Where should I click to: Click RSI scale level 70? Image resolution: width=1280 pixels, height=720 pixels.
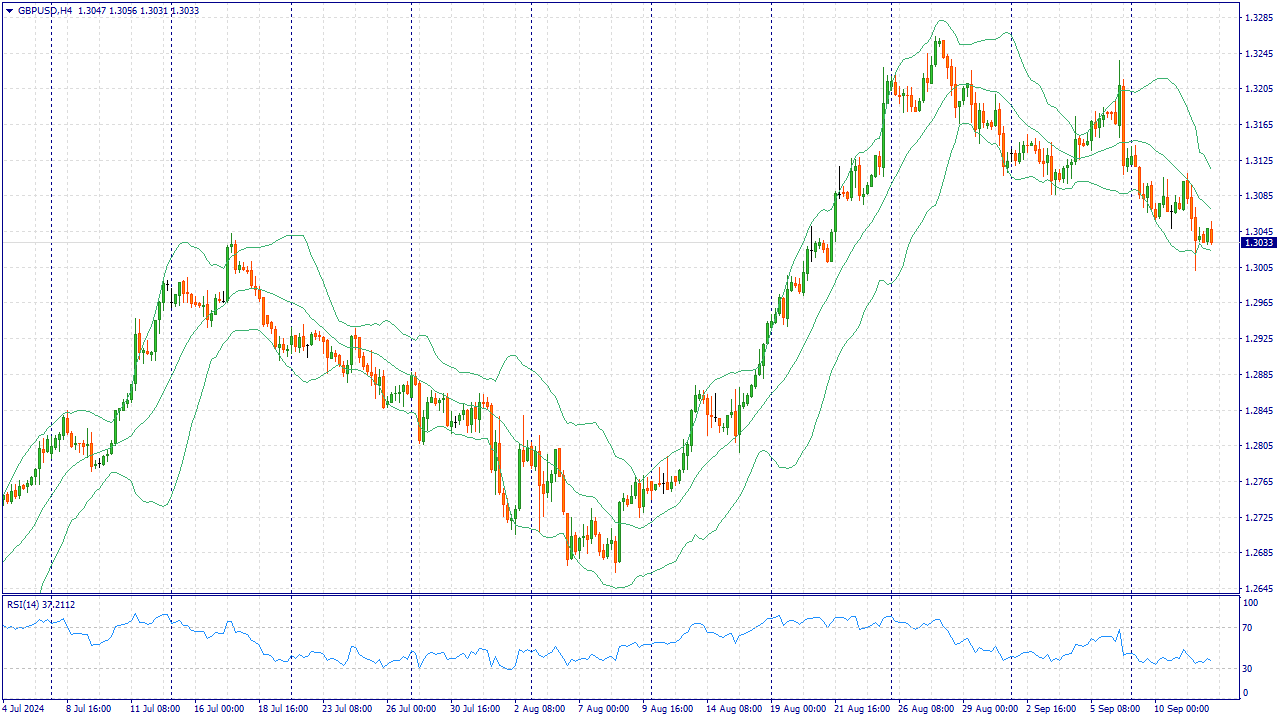pyautogui.click(x=1248, y=628)
